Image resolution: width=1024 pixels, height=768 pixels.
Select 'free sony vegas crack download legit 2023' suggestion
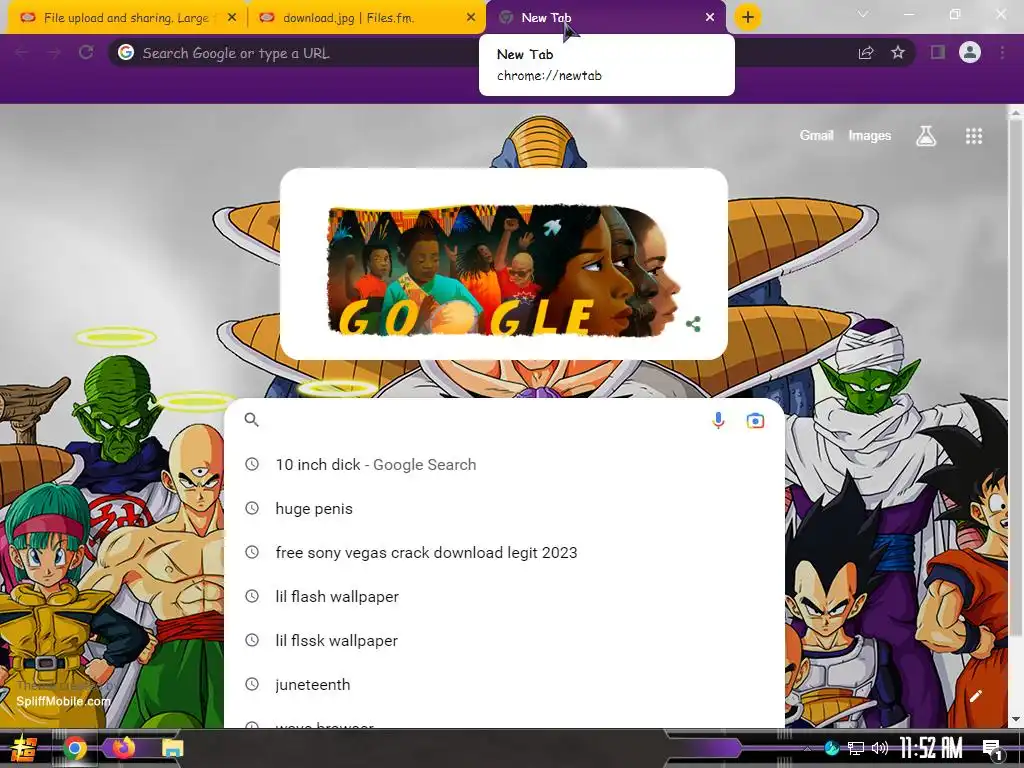[x=504, y=552]
